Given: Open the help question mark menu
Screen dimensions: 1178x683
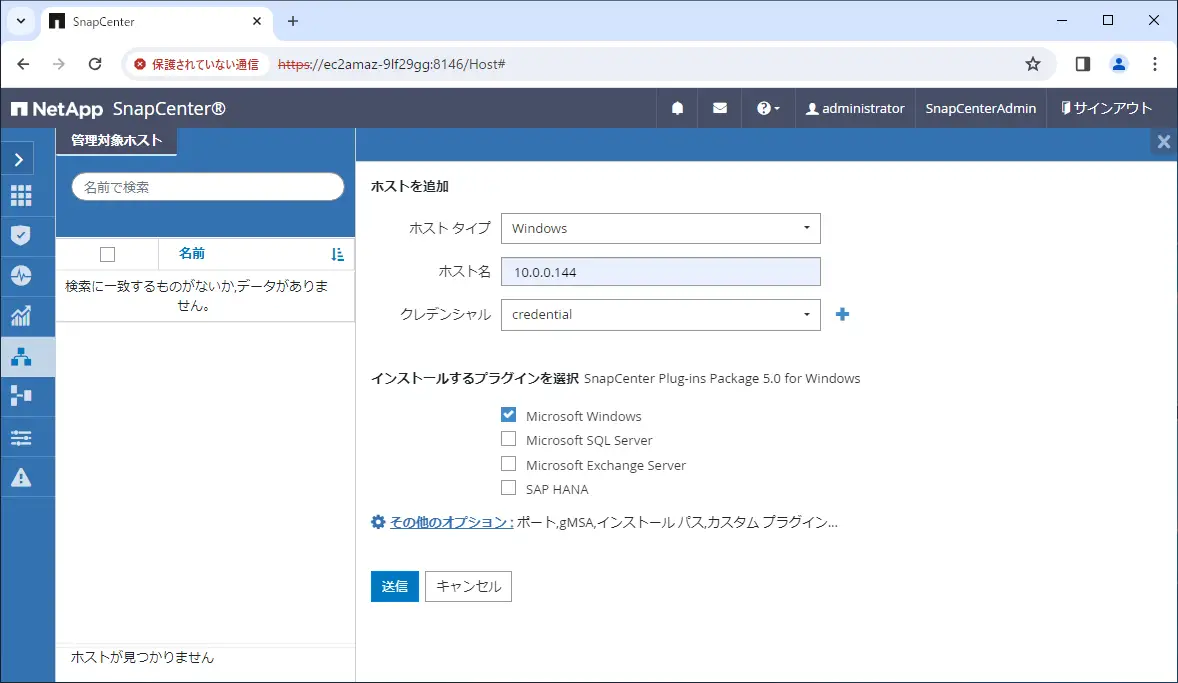Looking at the screenshot, I should tap(768, 108).
